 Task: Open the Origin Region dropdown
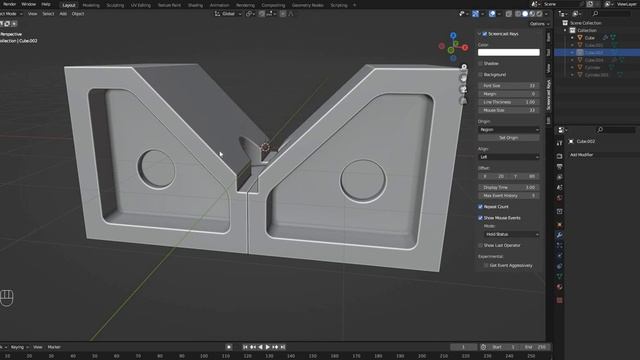click(x=509, y=130)
